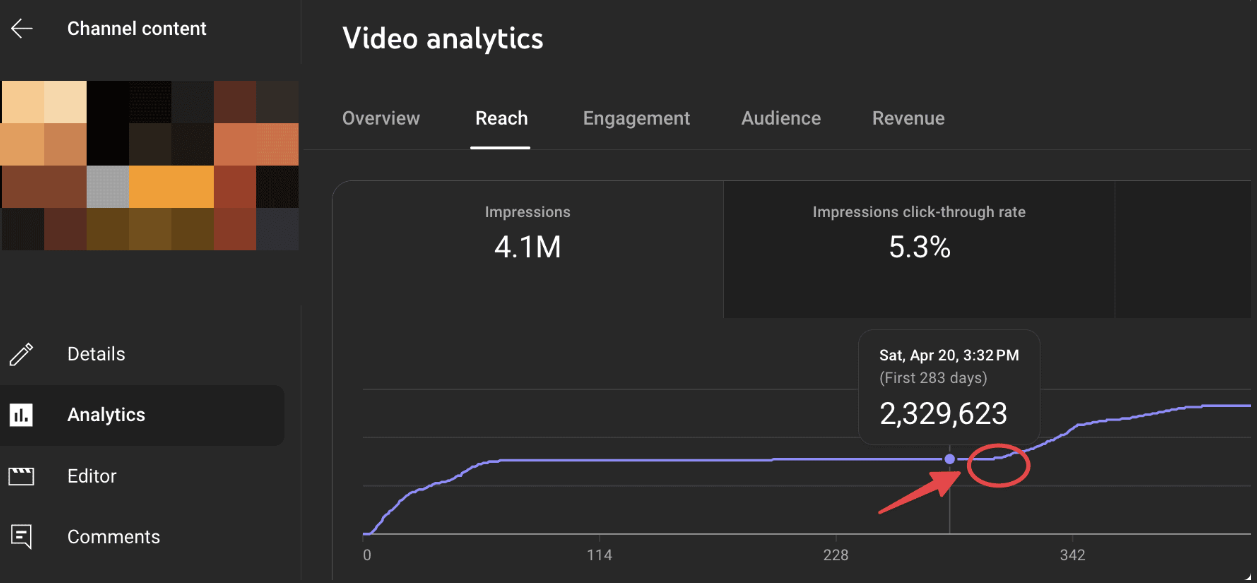This screenshot has width=1257, height=583.
Task: Select the Reach tab
Action: click(501, 118)
